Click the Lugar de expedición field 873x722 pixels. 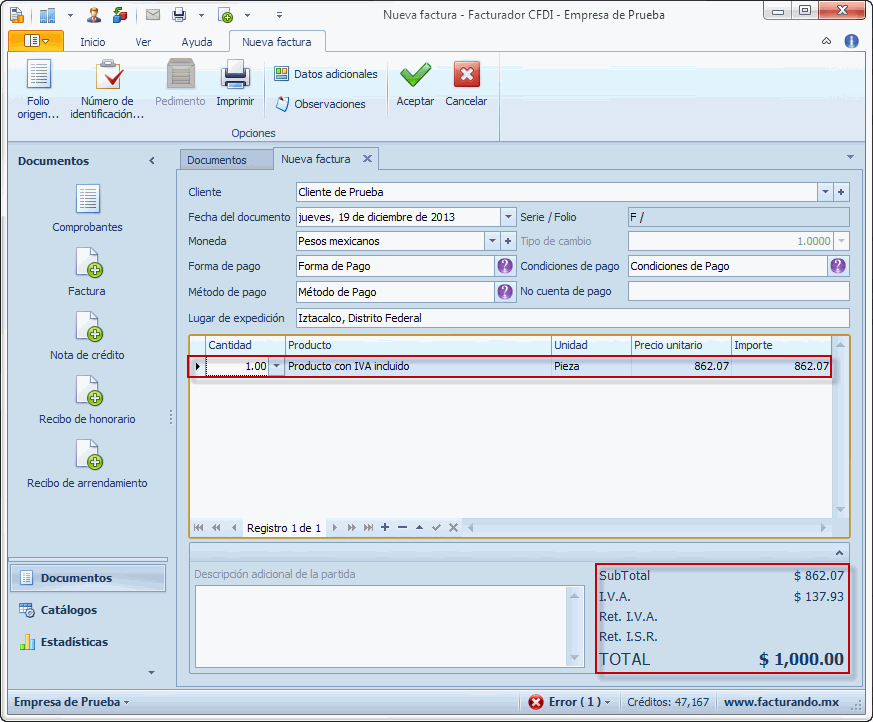coord(572,318)
